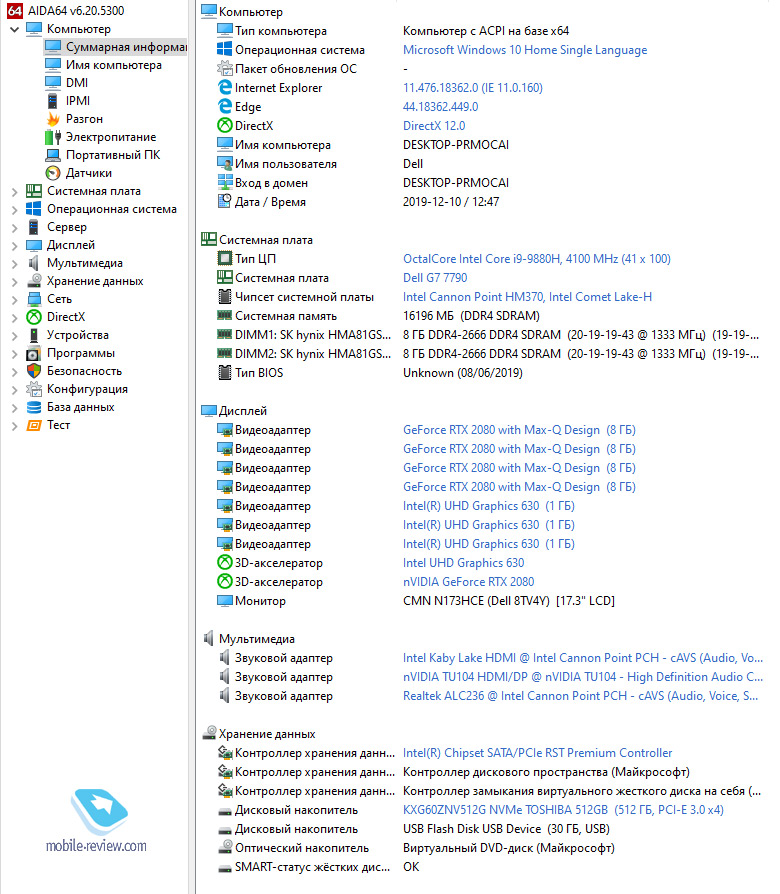Viewport: 780px width, 894px height.
Task: Open the Dell G7 7790 link
Action: click(434, 278)
